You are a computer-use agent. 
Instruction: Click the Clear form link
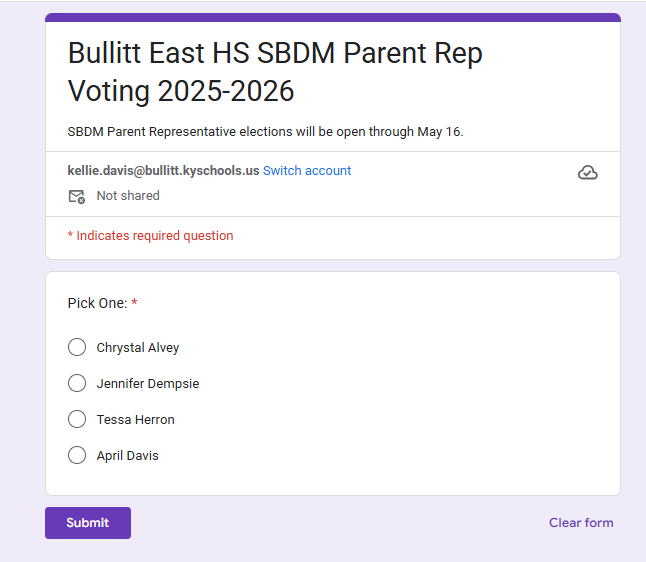coord(581,523)
